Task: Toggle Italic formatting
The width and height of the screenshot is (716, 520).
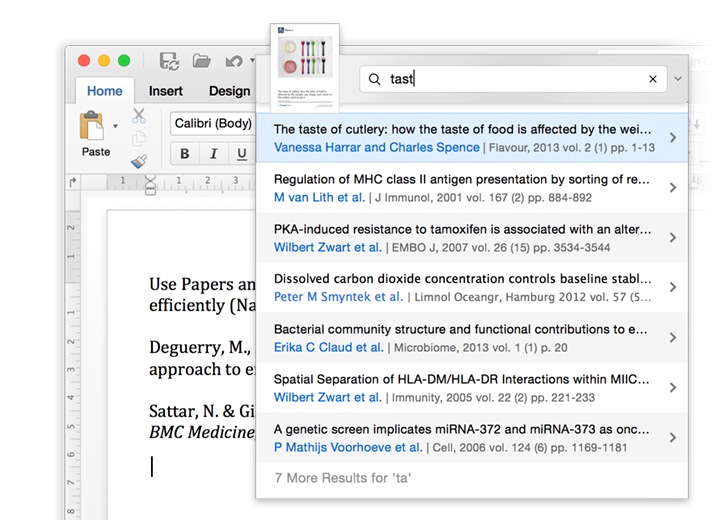Action: (213, 153)
